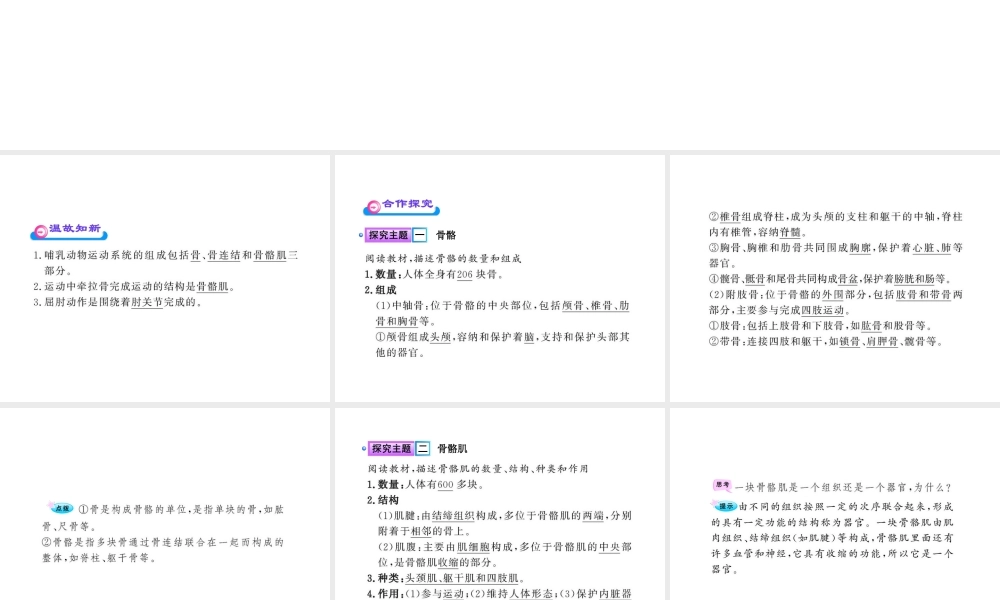The image size is (1000, 600).
Task: Click the underlined answer 206
Action: 464,274
